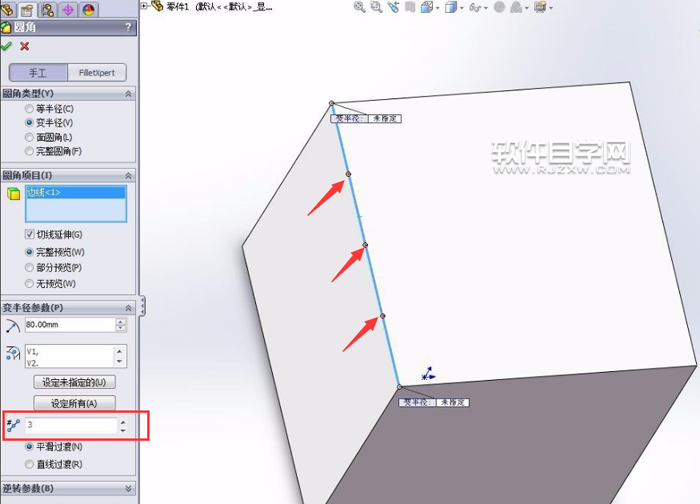Move down through the attached radii list
Image resolution: width=700 pixels, height=504 pixels.
120,362
